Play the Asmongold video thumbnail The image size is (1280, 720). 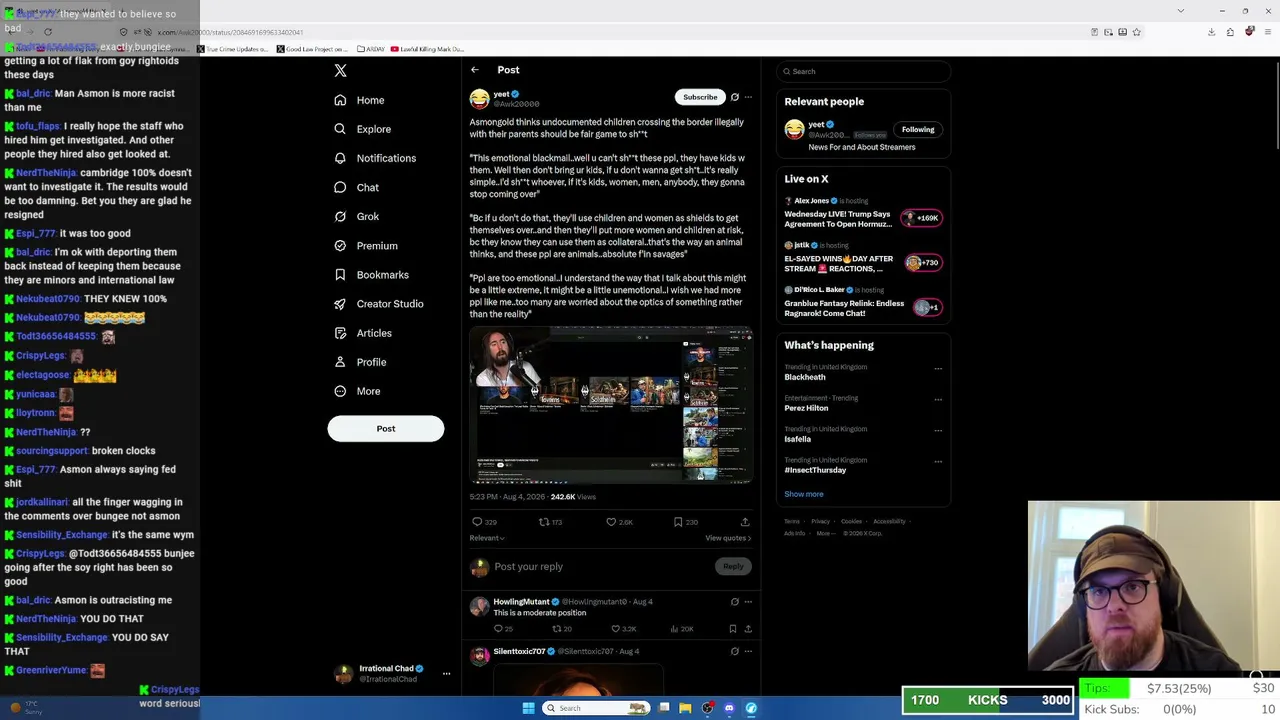tap(611, 405)
